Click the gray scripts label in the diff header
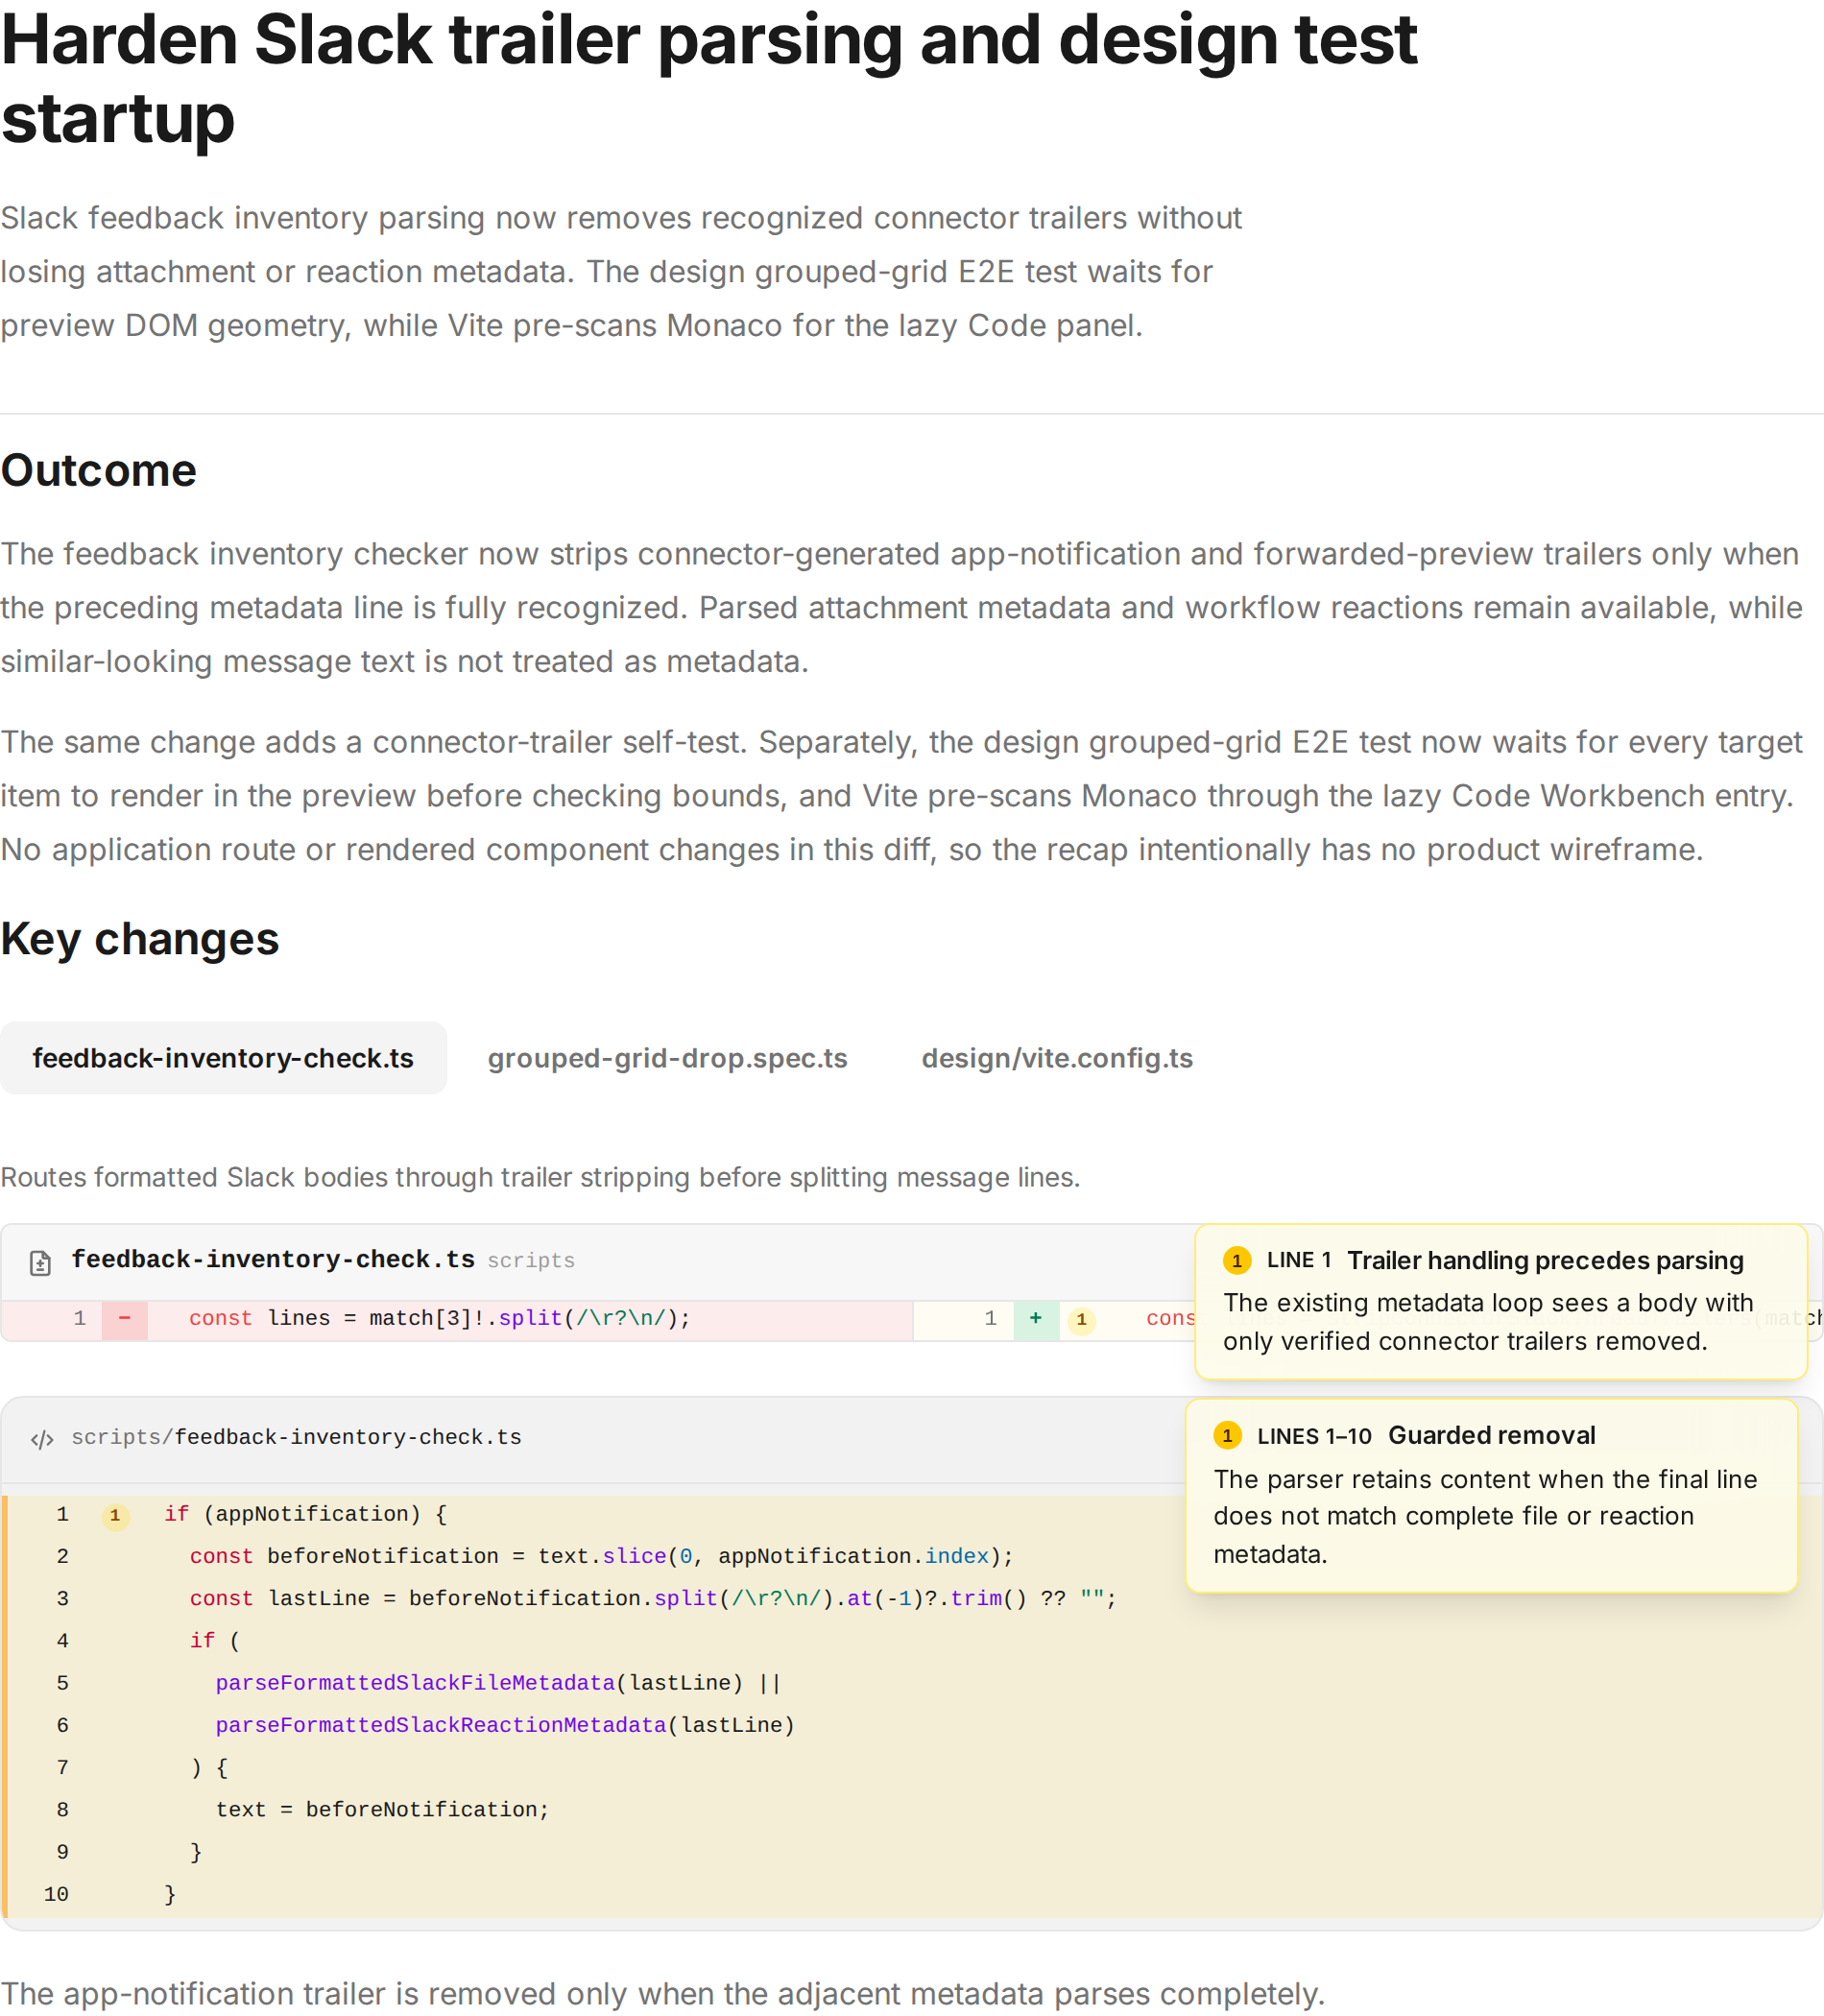The height and width of the screenshot is (2016, 1824). (531, 1261)
